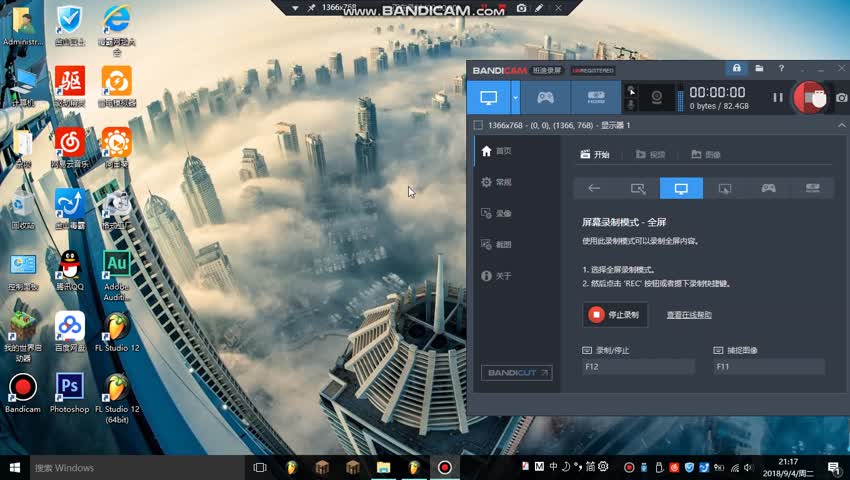Open FL Studio 12 (64bit) desktop shortcut

coord(117,398)
